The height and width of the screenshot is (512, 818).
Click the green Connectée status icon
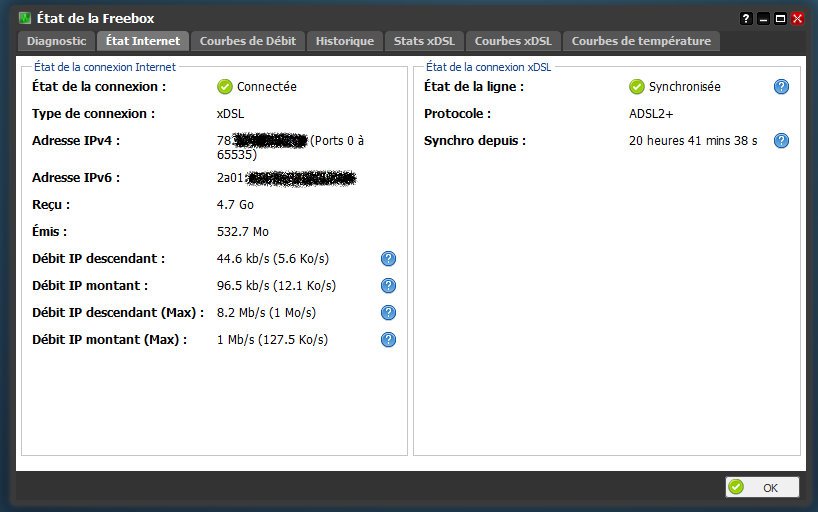click(225, 87)
